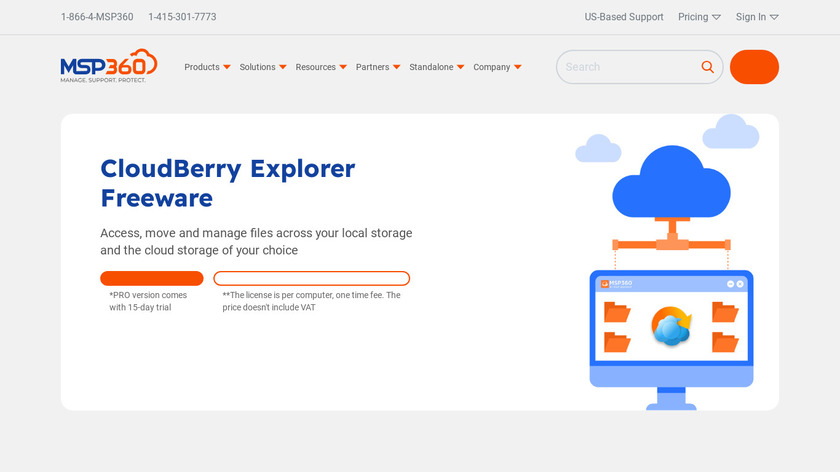Open the US-Based Support link

point(624,17)
